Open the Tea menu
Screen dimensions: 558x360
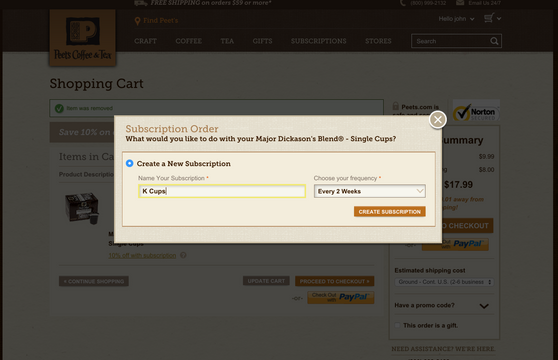(x=227, y=41)
